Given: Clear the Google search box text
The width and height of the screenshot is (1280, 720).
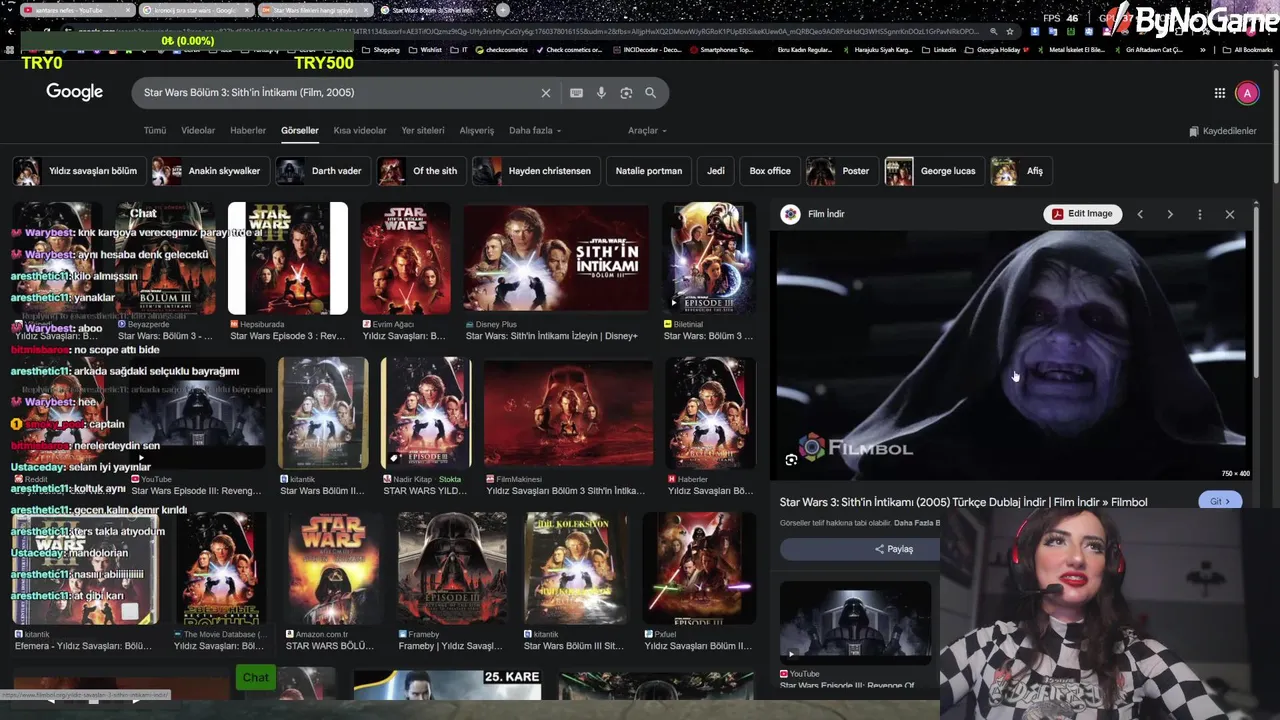Looking at the screenshot, I should coord(546,93).
